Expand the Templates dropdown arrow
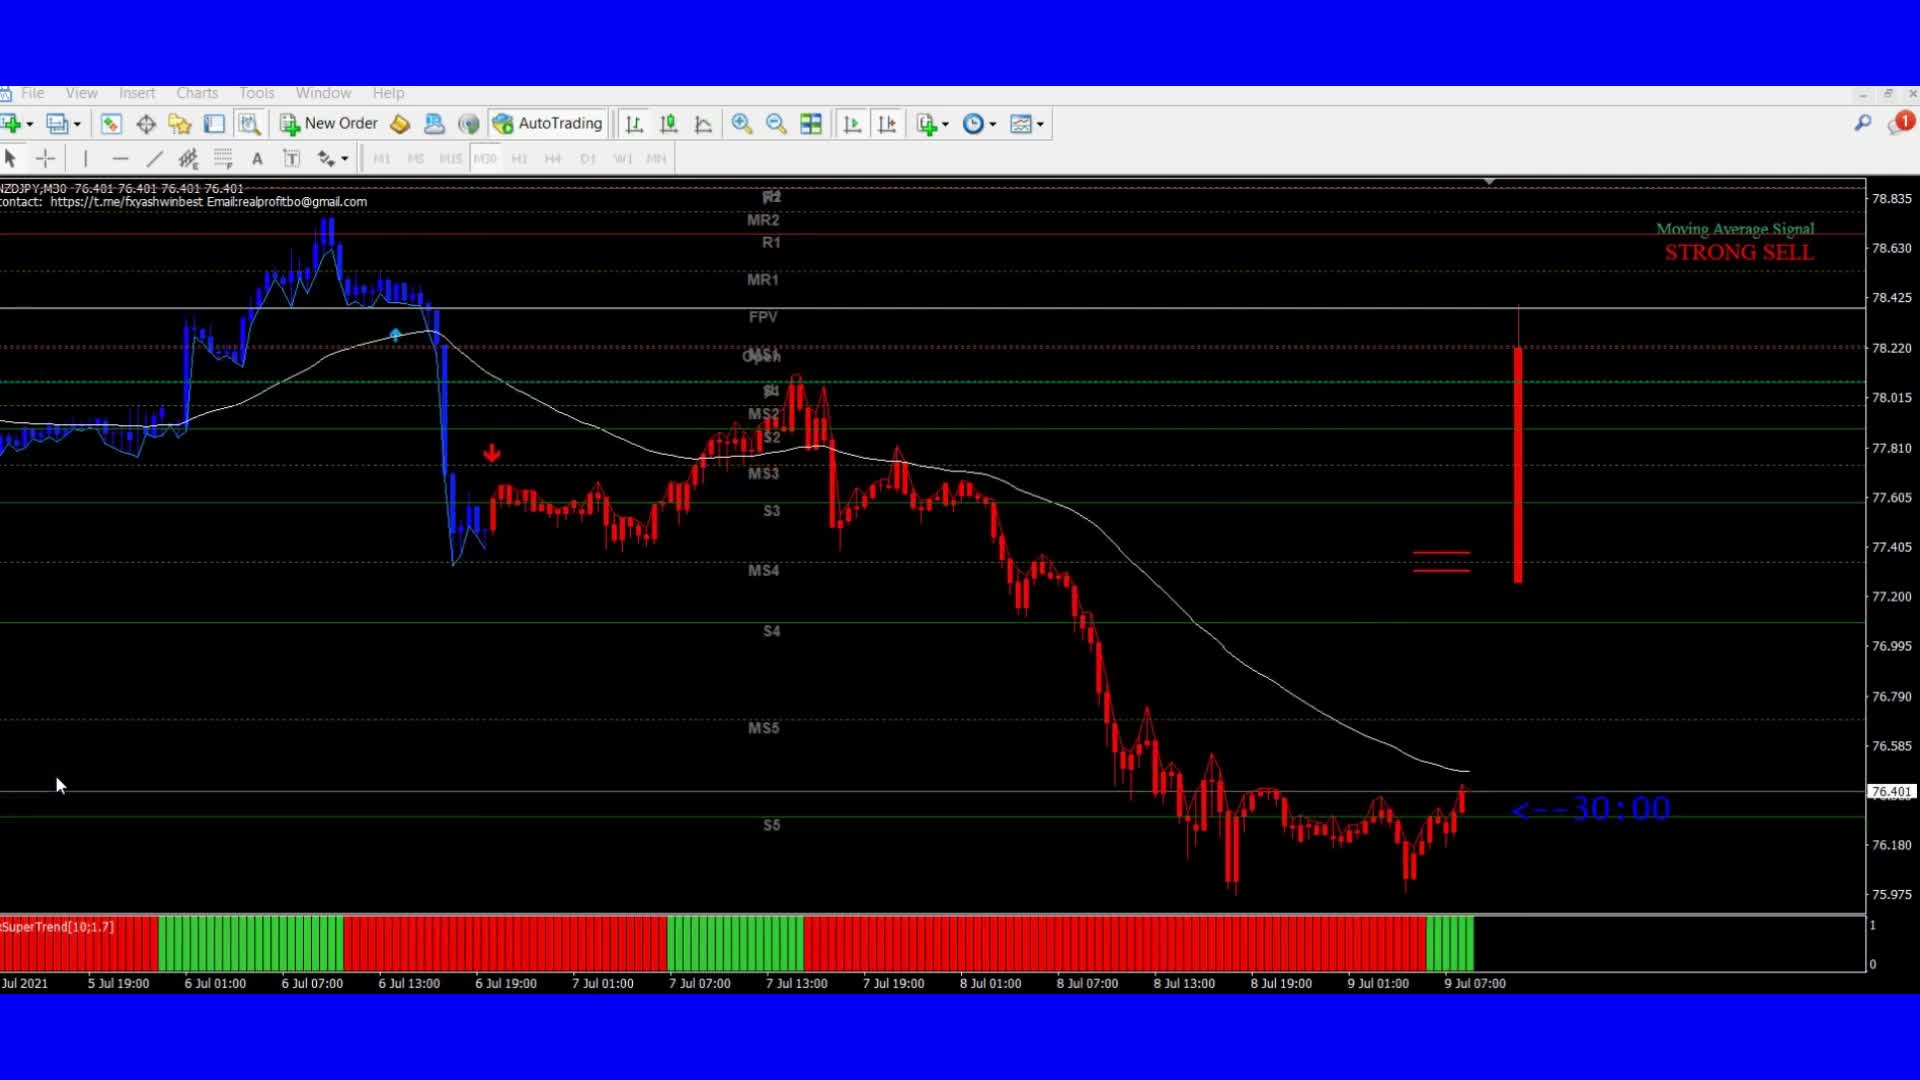 [1040, 124]
